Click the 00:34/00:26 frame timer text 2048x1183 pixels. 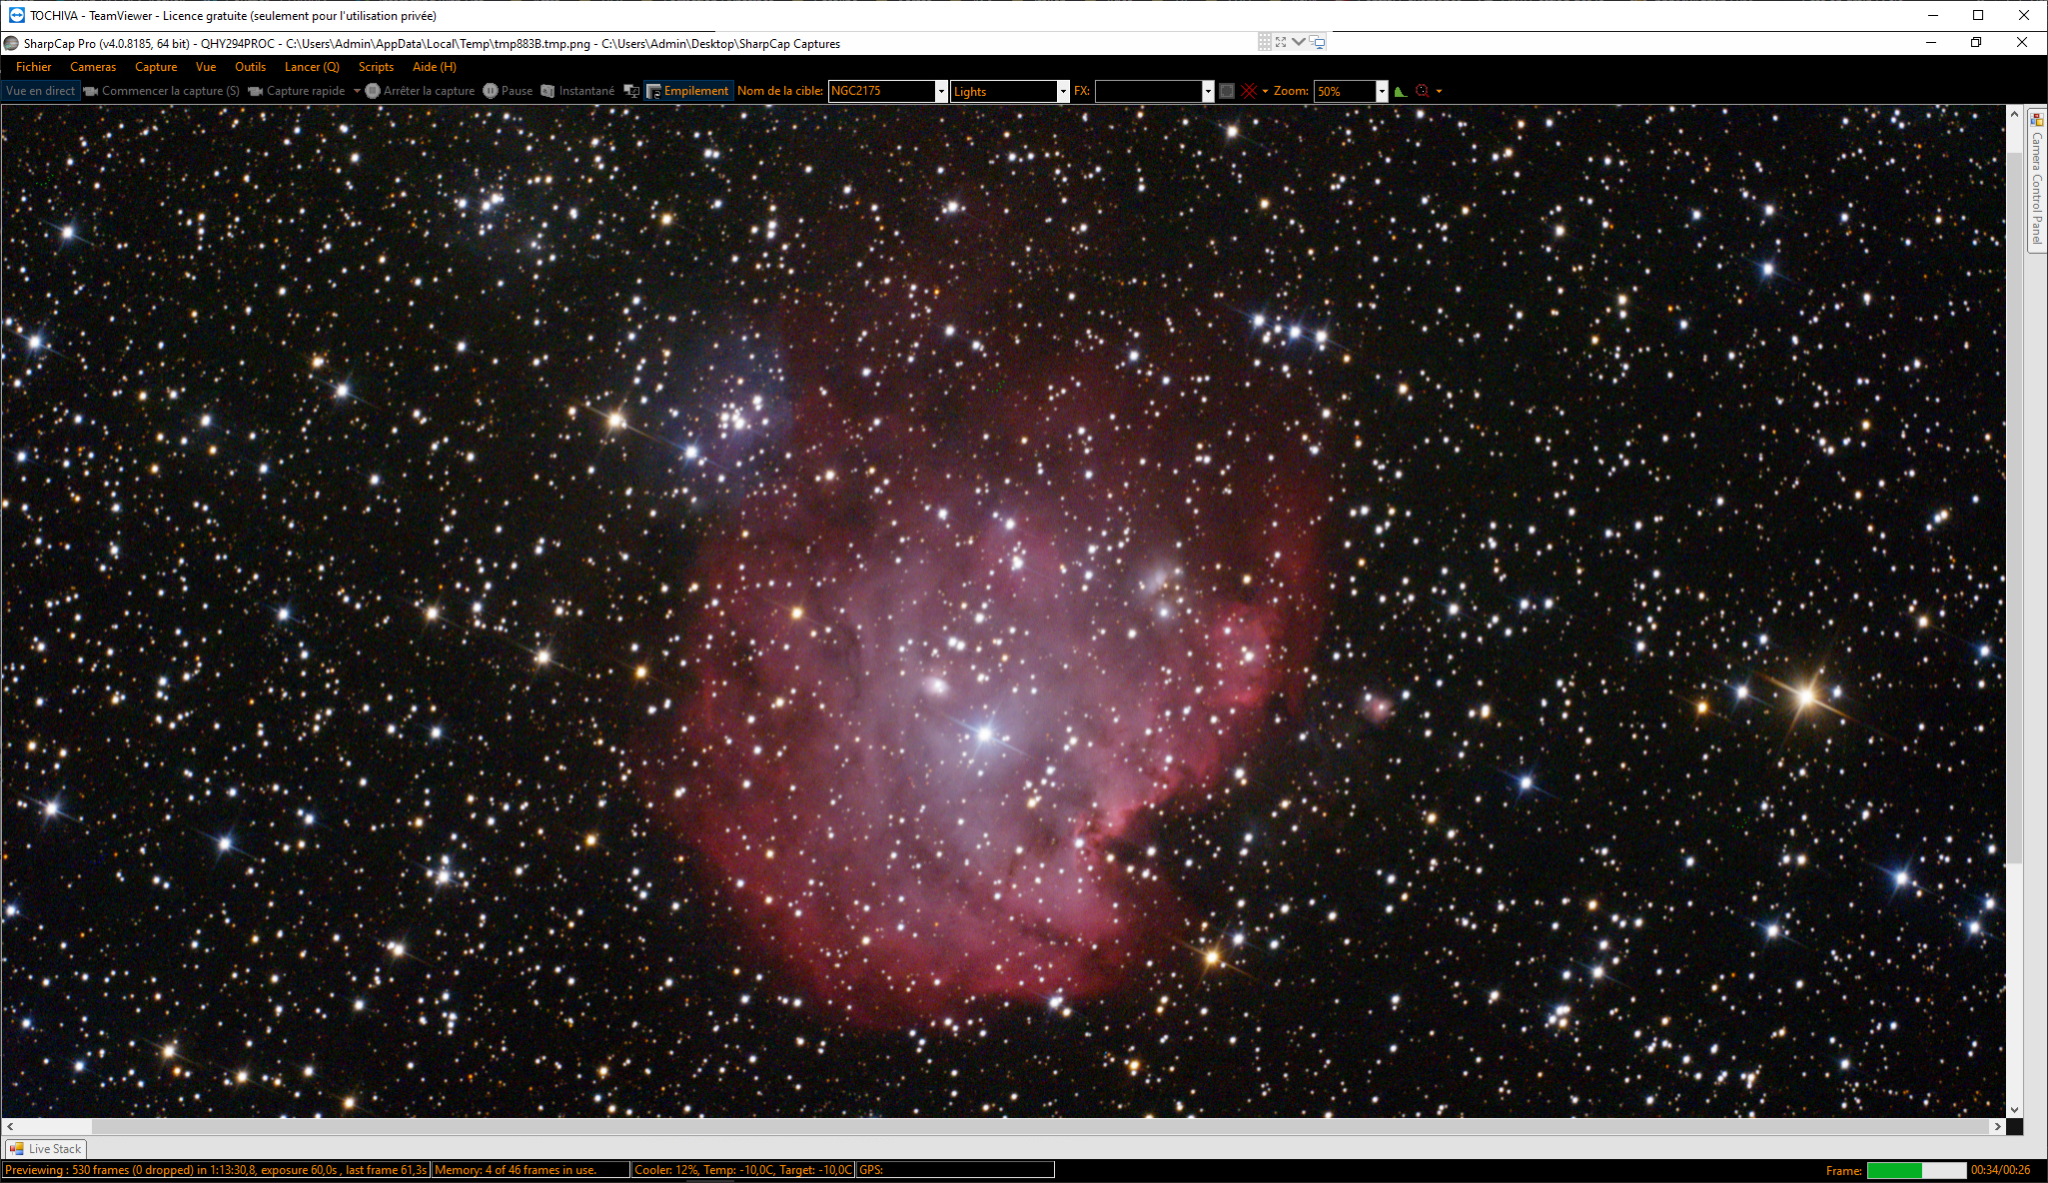coord(2001,1170)
